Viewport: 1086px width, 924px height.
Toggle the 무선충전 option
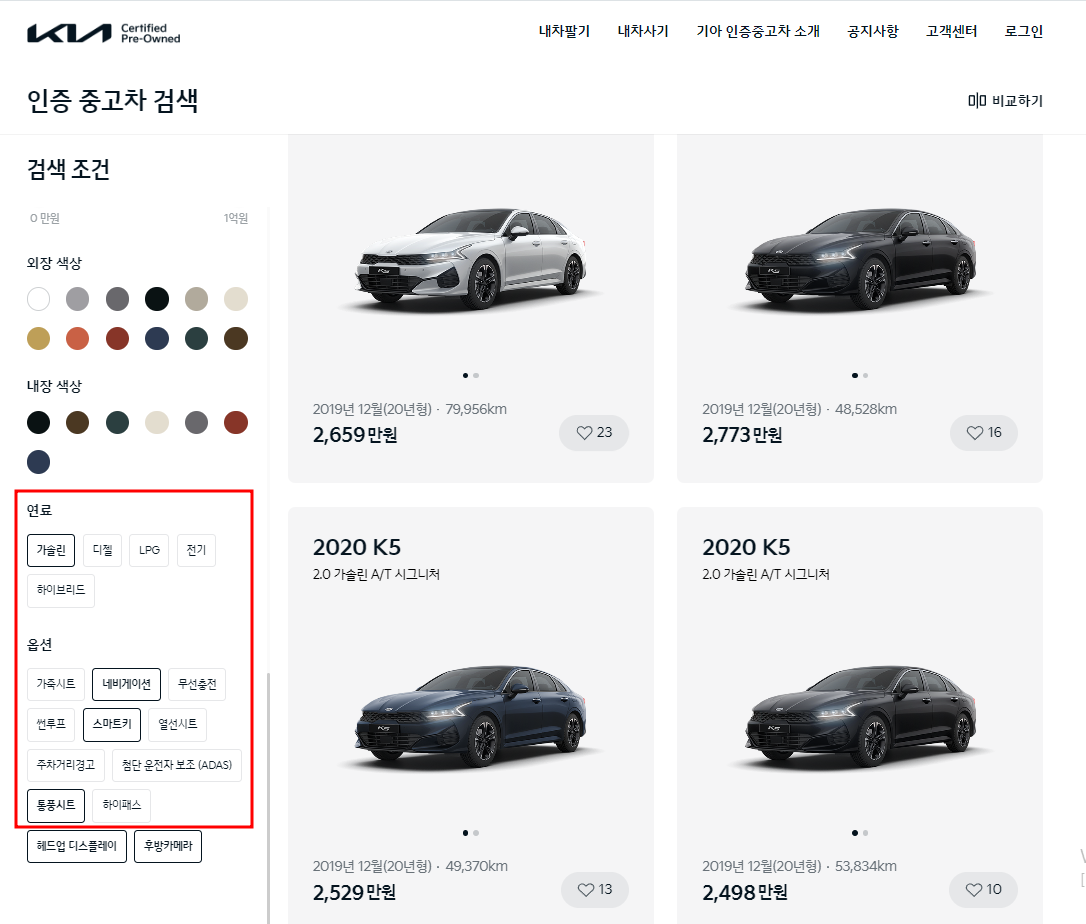click(197, 684)
